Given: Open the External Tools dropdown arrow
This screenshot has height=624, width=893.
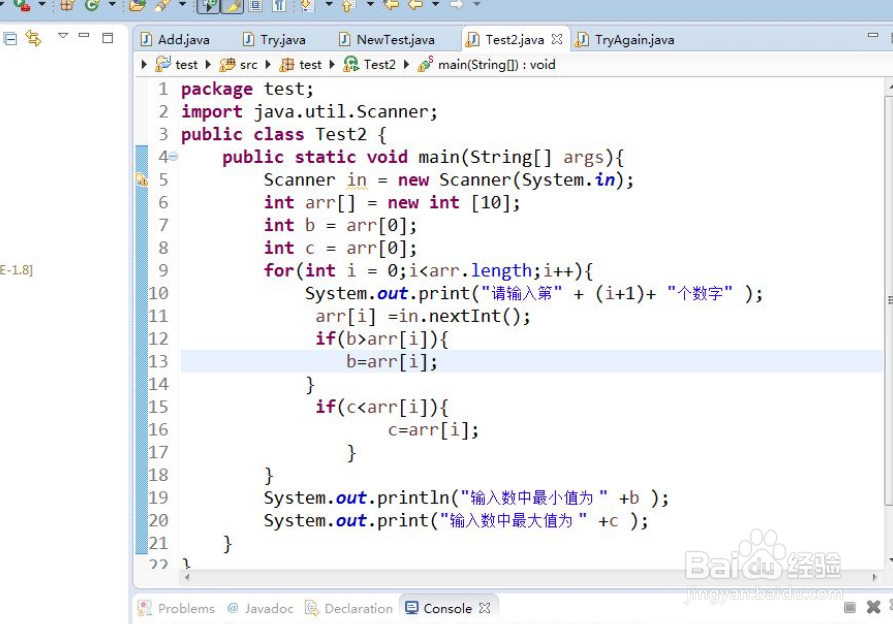Looking at the screenshot, I should (x=42, y=5).
